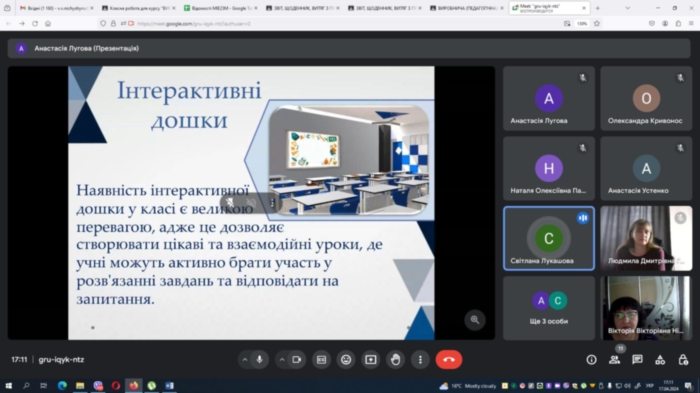Viewport: 700px width, 393px height.
Task: Open the activities icon
Action: (660, 360)
